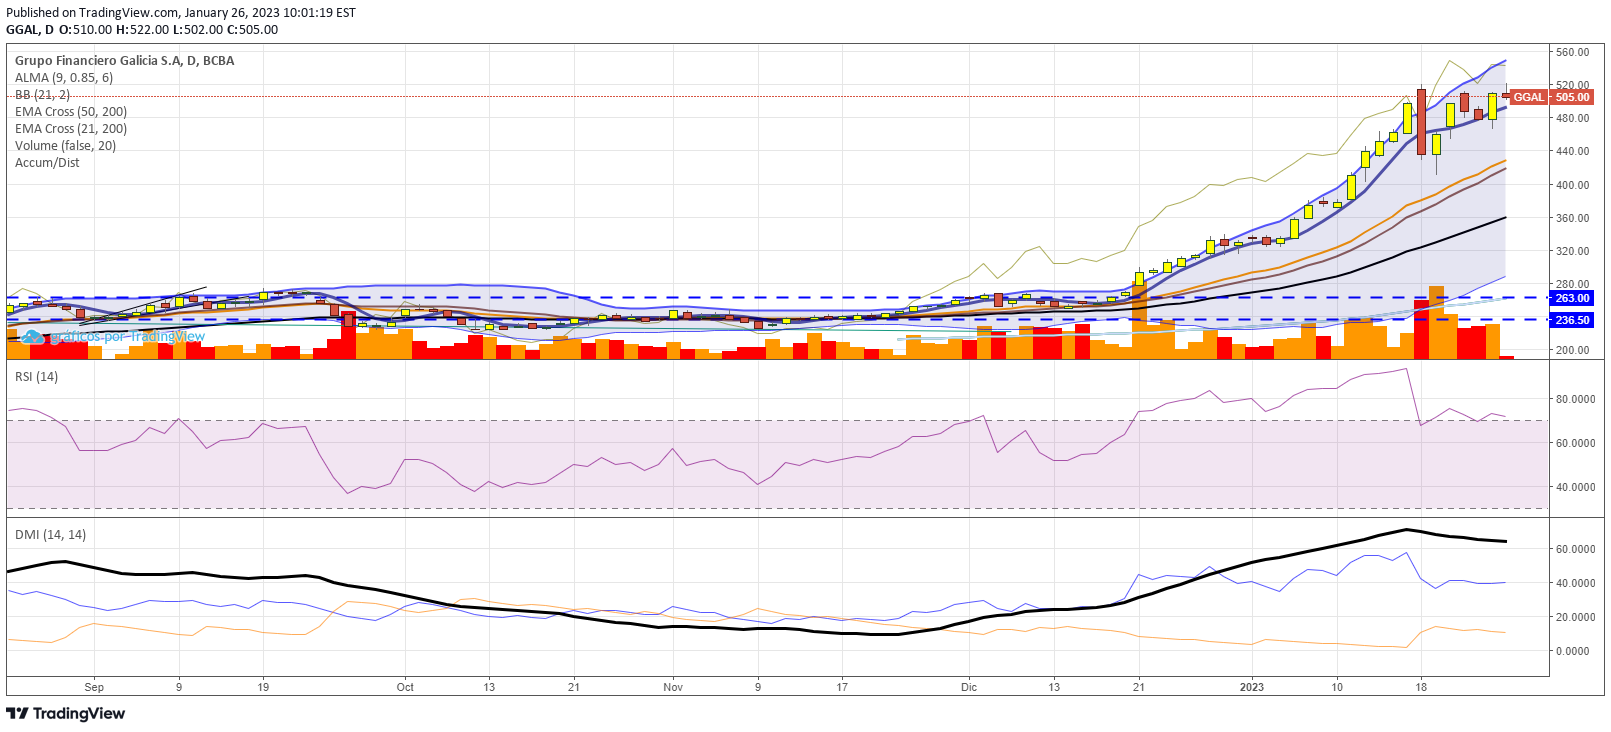
Task: Toggle the Accum/Dist indicator label
Action: tap(47, 163)
